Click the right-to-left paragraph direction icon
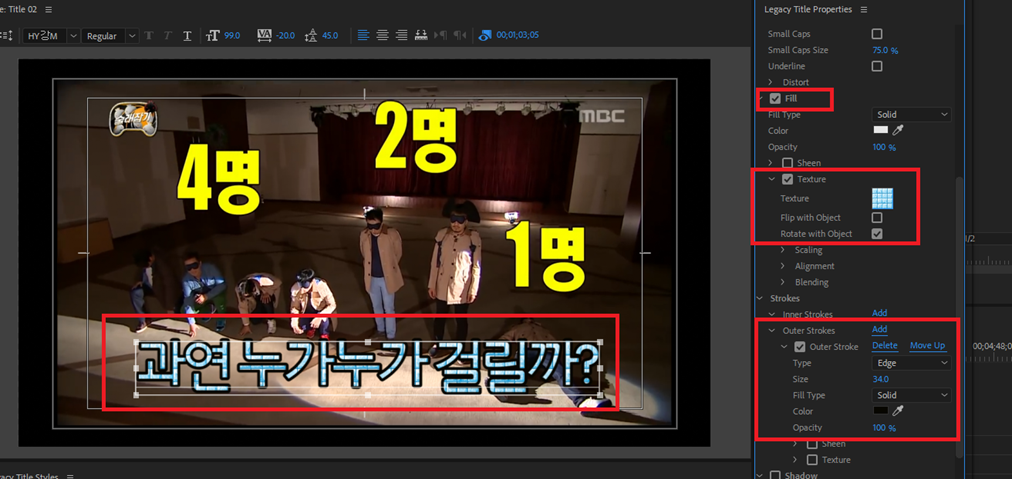Viewport: 1012px width, 479px height. pyautogui.click(x=460, y=35)
